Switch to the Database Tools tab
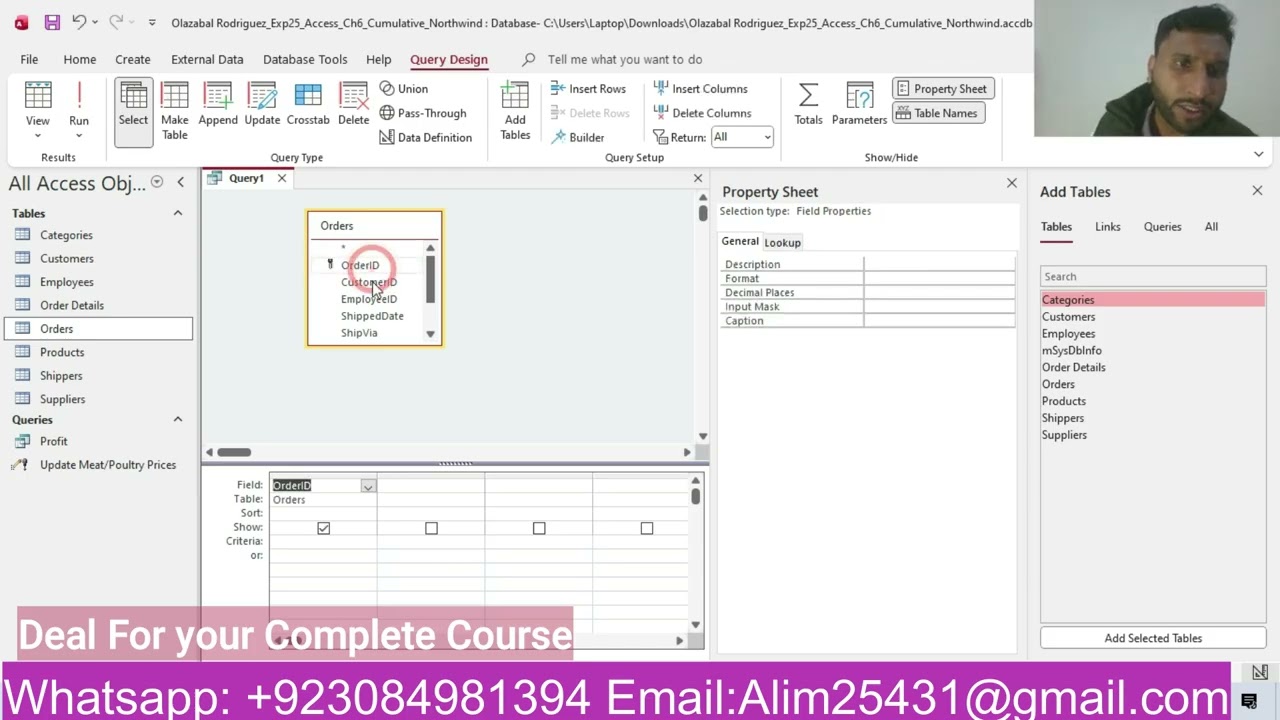 (x=305, y=59)
